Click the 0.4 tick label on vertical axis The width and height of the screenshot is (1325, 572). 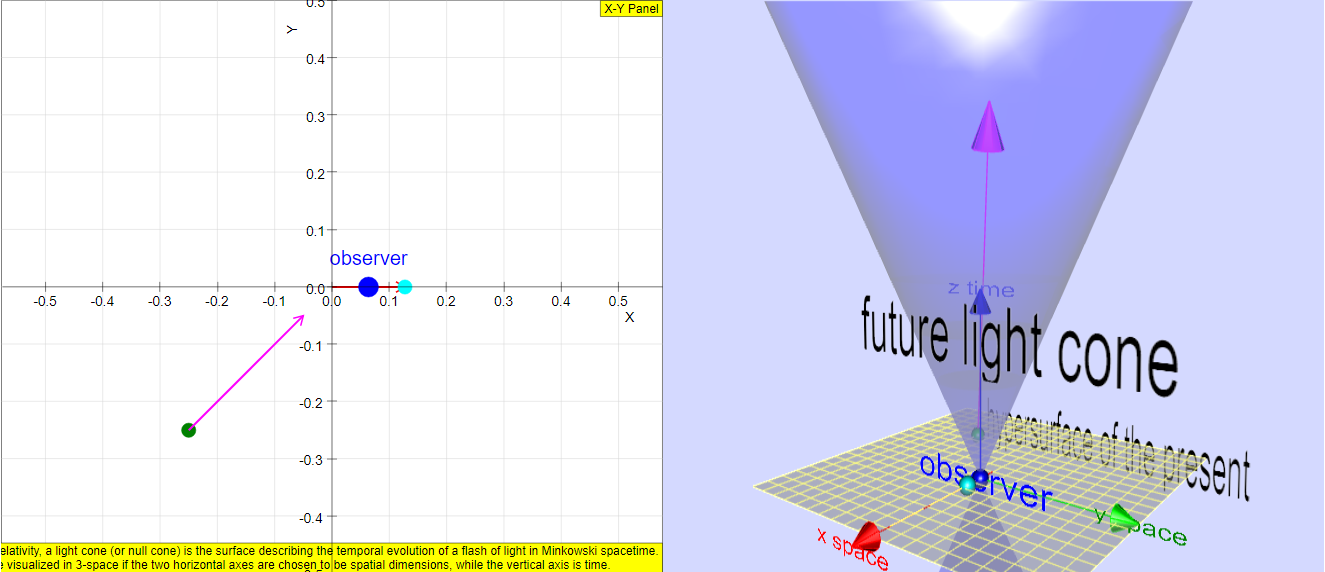pos(316,58)
